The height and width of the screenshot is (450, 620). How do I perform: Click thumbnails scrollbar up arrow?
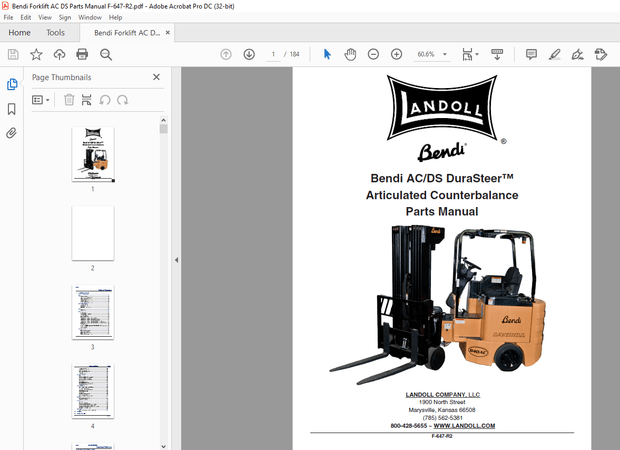click(x=163, y=120)
